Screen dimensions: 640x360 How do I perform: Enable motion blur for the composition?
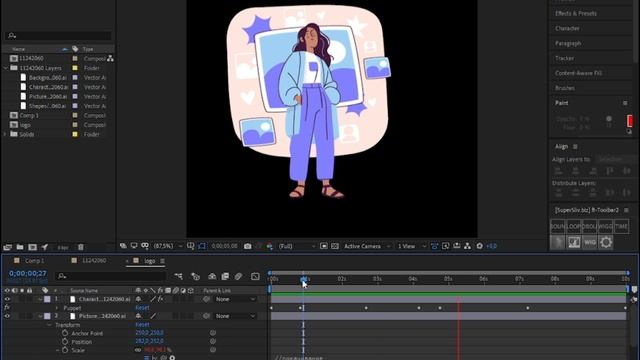pos(238,276)
